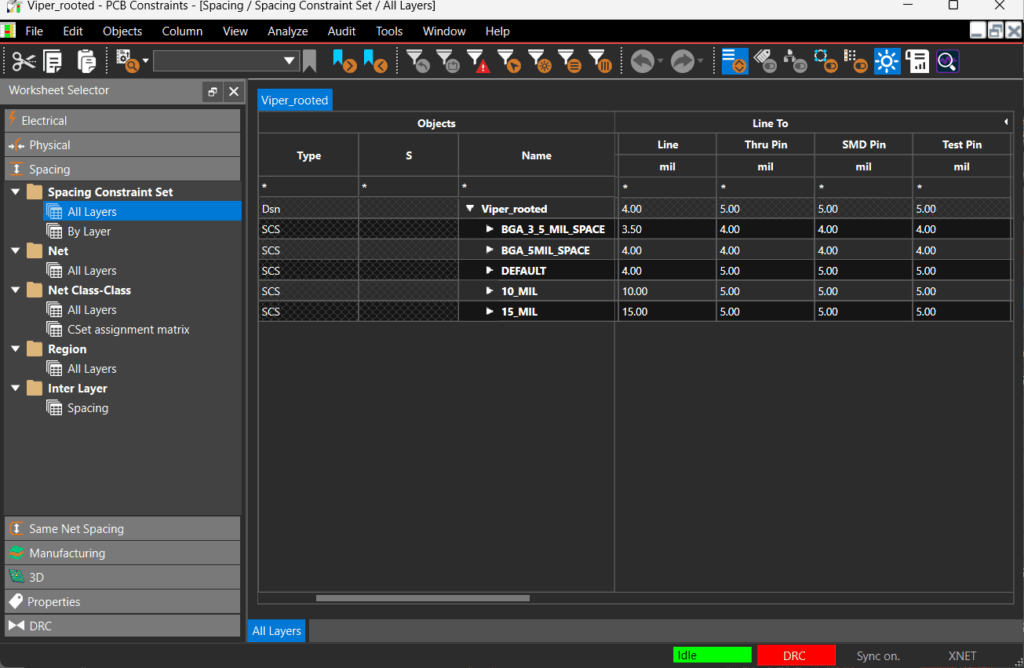This screenshot has height=668, width=1024.
Task: Click the Paste icon
Action: 86,61
